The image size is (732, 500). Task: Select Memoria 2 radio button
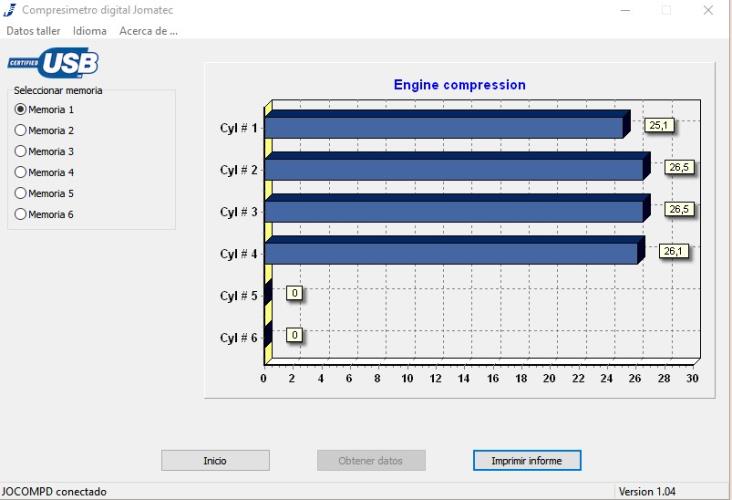(20, 130)
